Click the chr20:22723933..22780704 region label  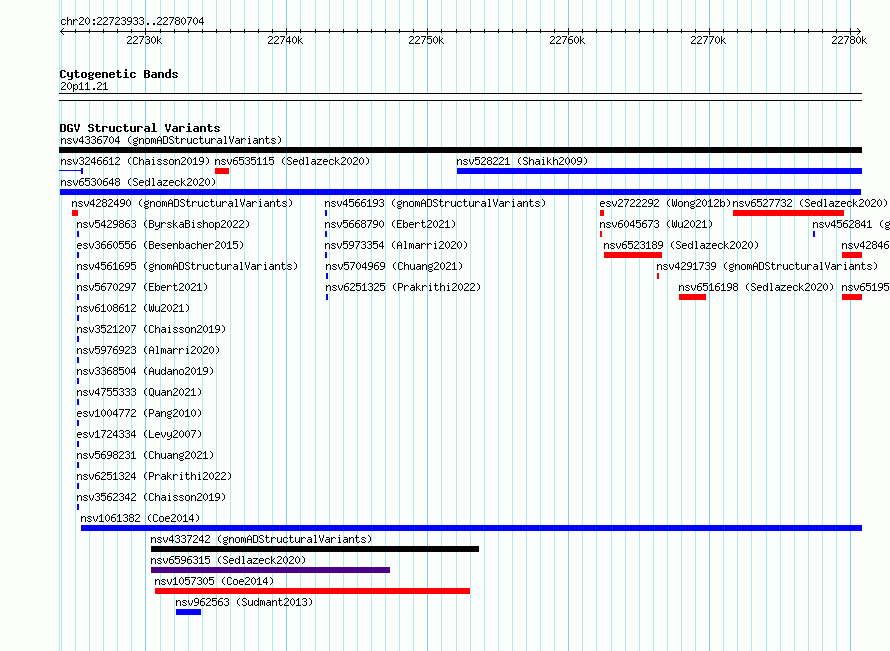pos(132,21)
